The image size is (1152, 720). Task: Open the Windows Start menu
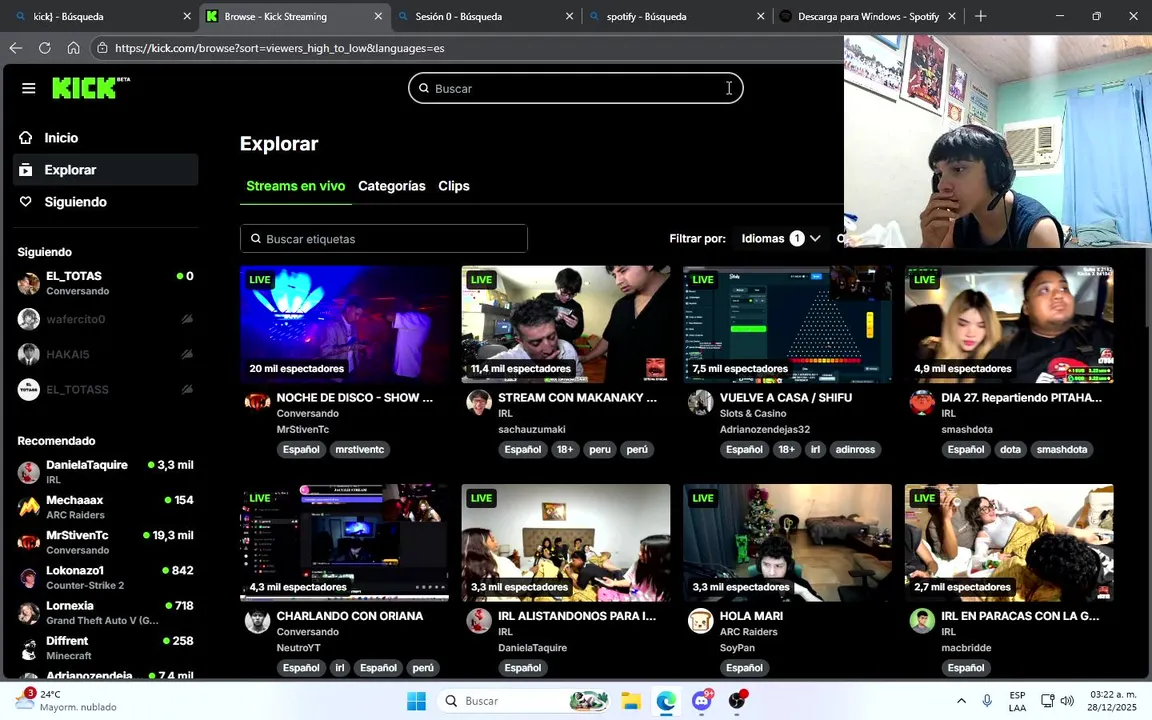pos(417,701)
